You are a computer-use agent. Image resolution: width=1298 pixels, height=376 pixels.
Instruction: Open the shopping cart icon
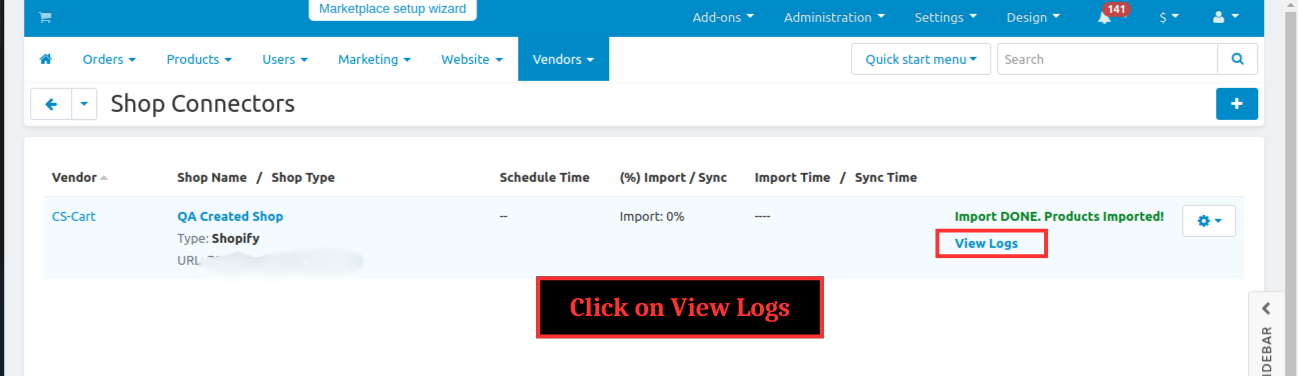(45, 17)
